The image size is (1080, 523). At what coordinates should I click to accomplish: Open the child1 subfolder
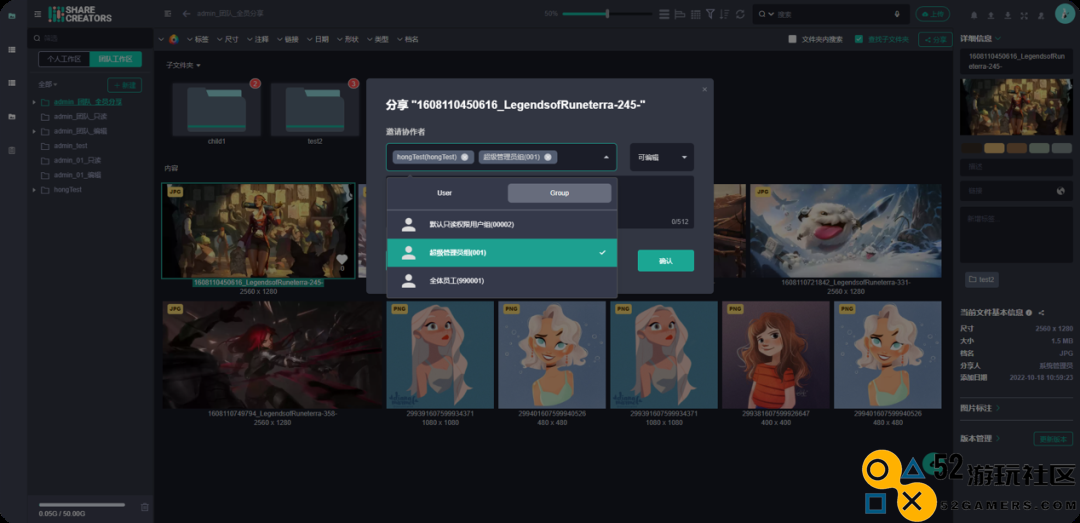(x=217, y=110)
